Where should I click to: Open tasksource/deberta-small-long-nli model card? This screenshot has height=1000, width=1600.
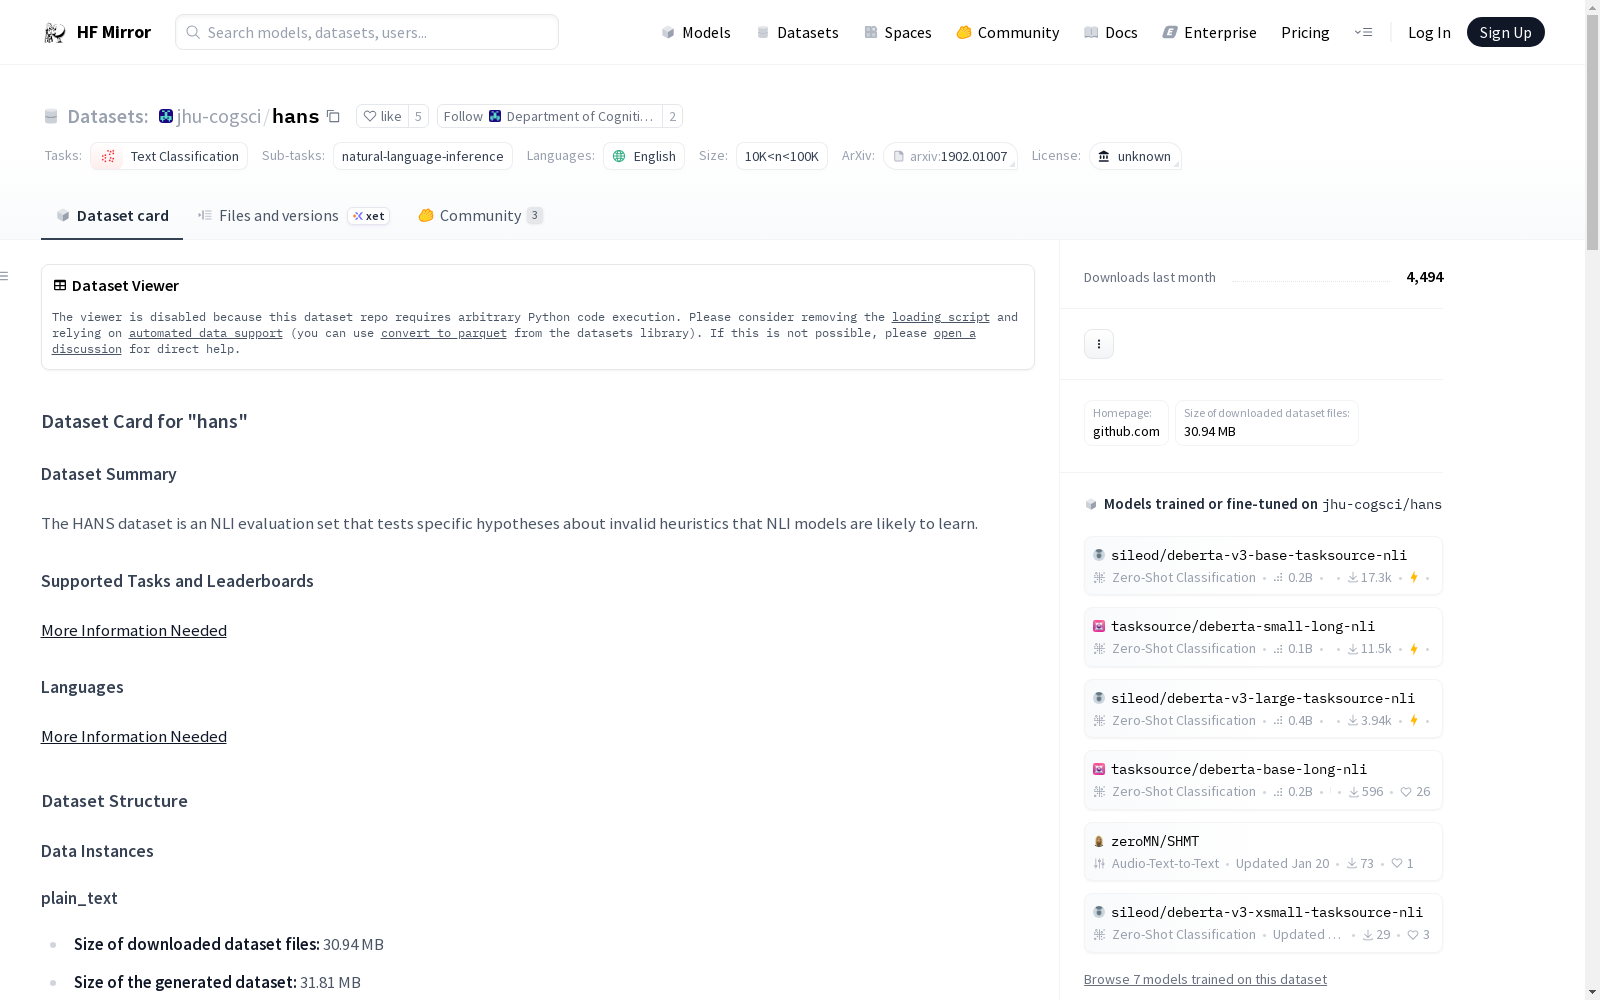pos(1263,637)
